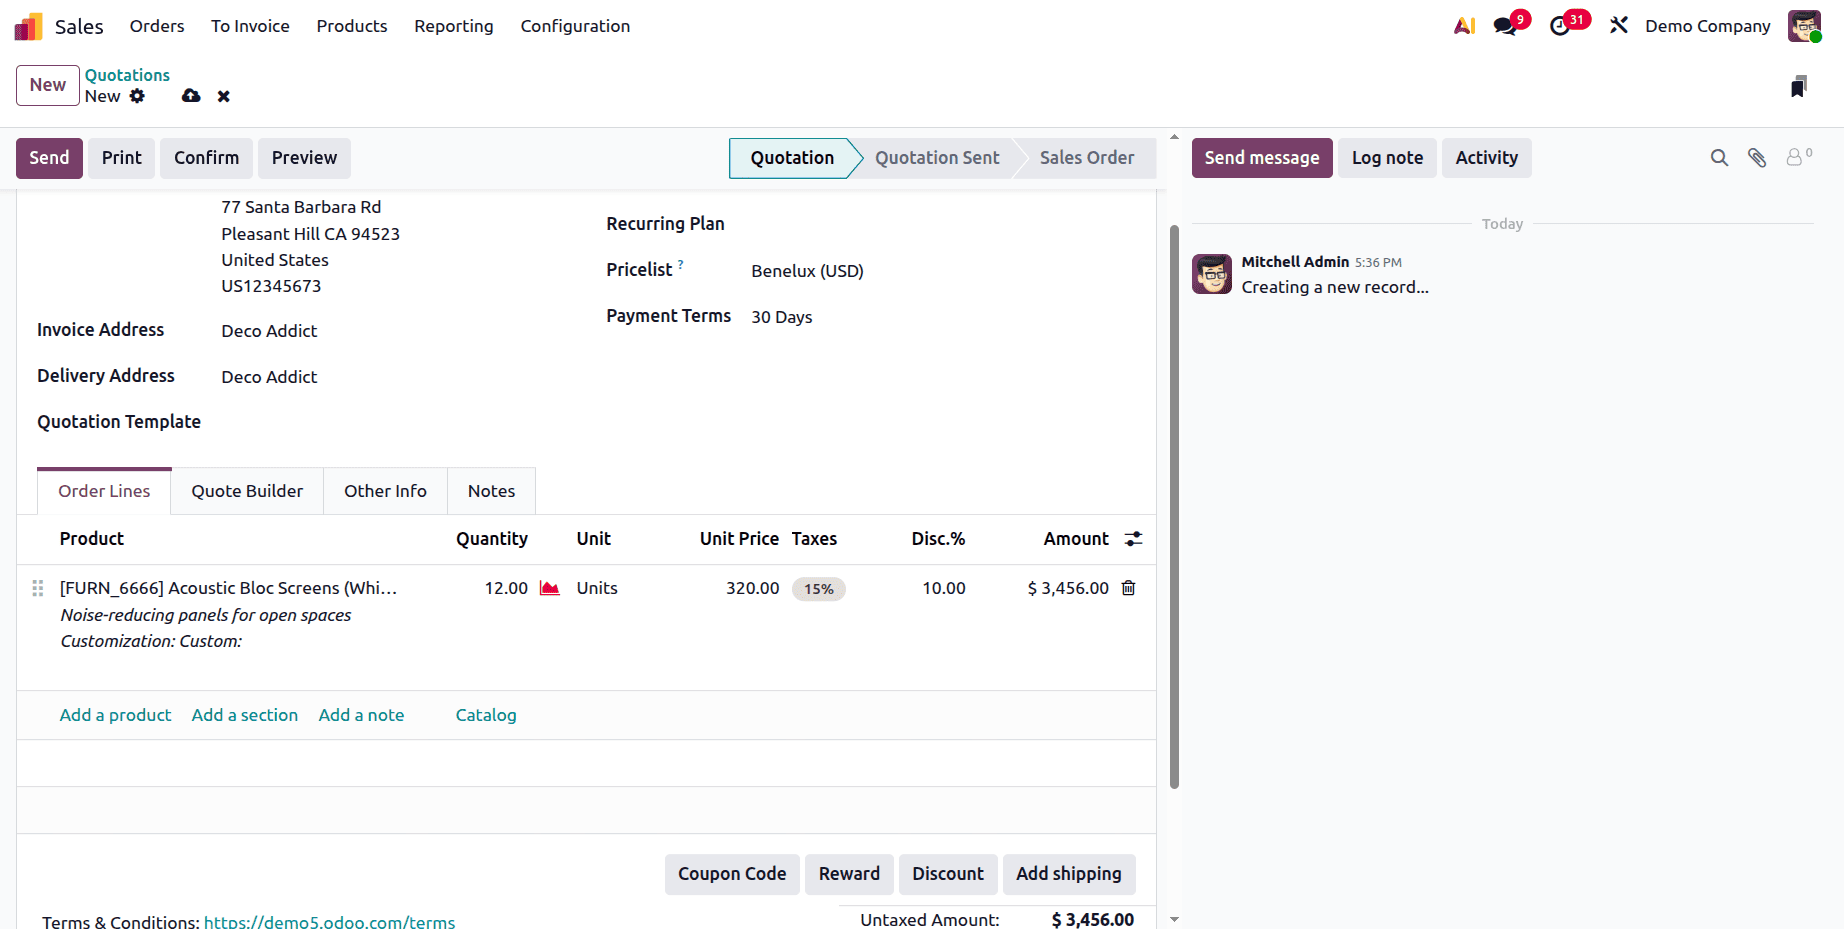1844x929 pixels.
Task: Search messages with the magnifier icon
Action: click(x=1719, y=157)
